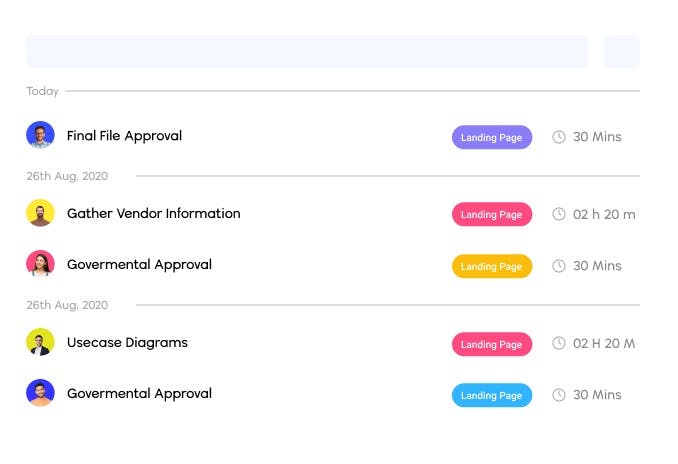Click the 02 h 20 m duration
678x464 pixels.
click(x=604, y=214)
